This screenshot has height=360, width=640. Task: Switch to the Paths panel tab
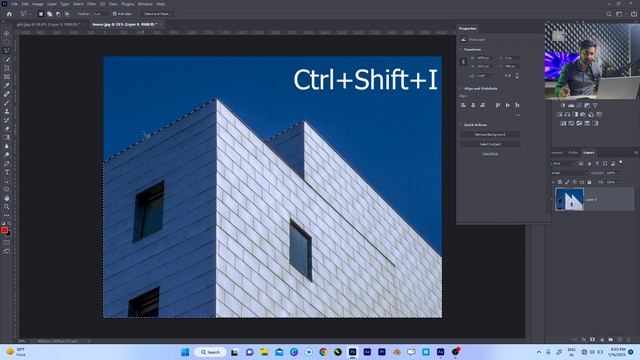573,153
